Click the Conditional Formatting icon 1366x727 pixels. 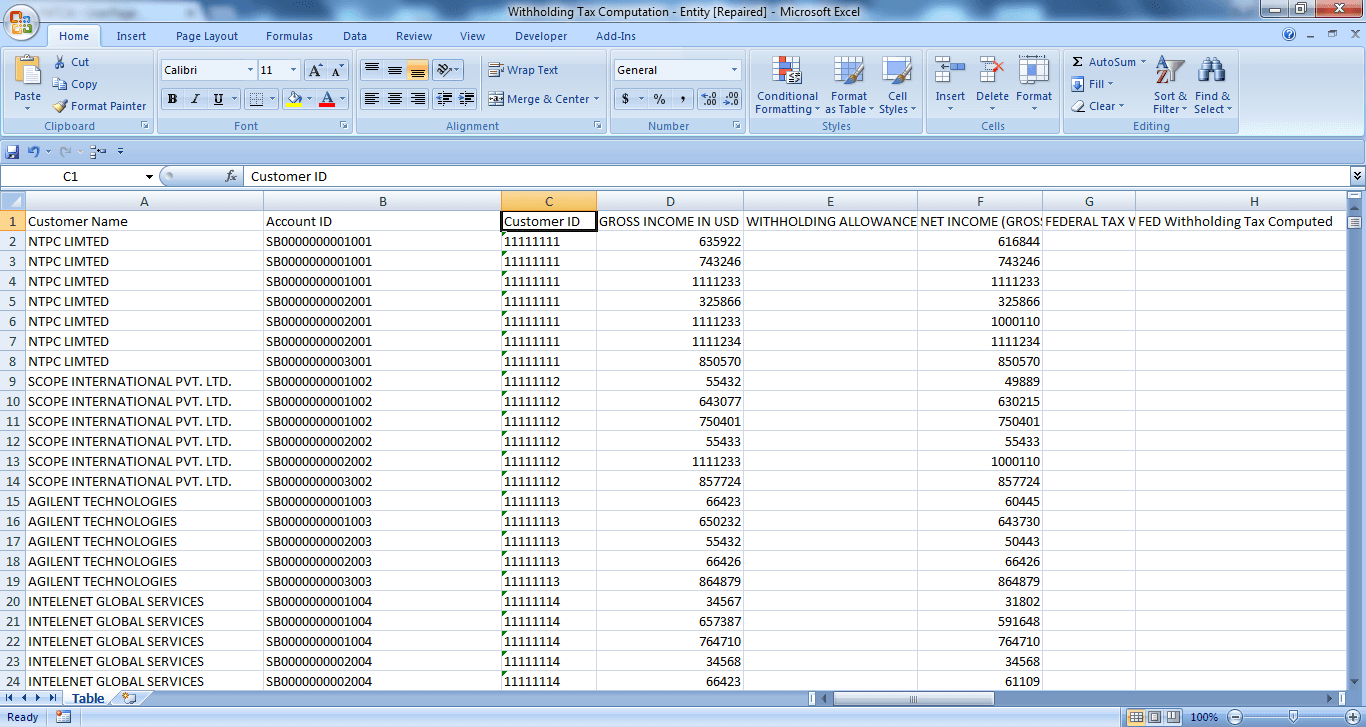pyautogui.click(x=787, y=71)
